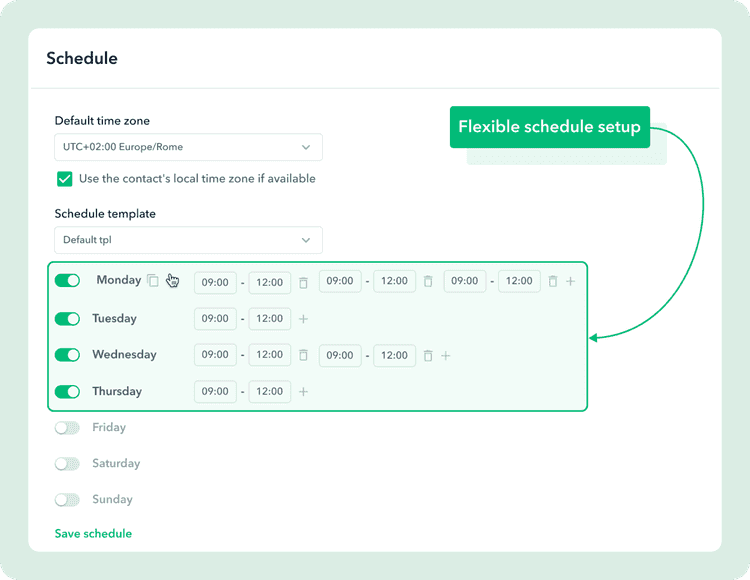Delete Monday's second time slot
750x580 pixels.
pos(428,281)
